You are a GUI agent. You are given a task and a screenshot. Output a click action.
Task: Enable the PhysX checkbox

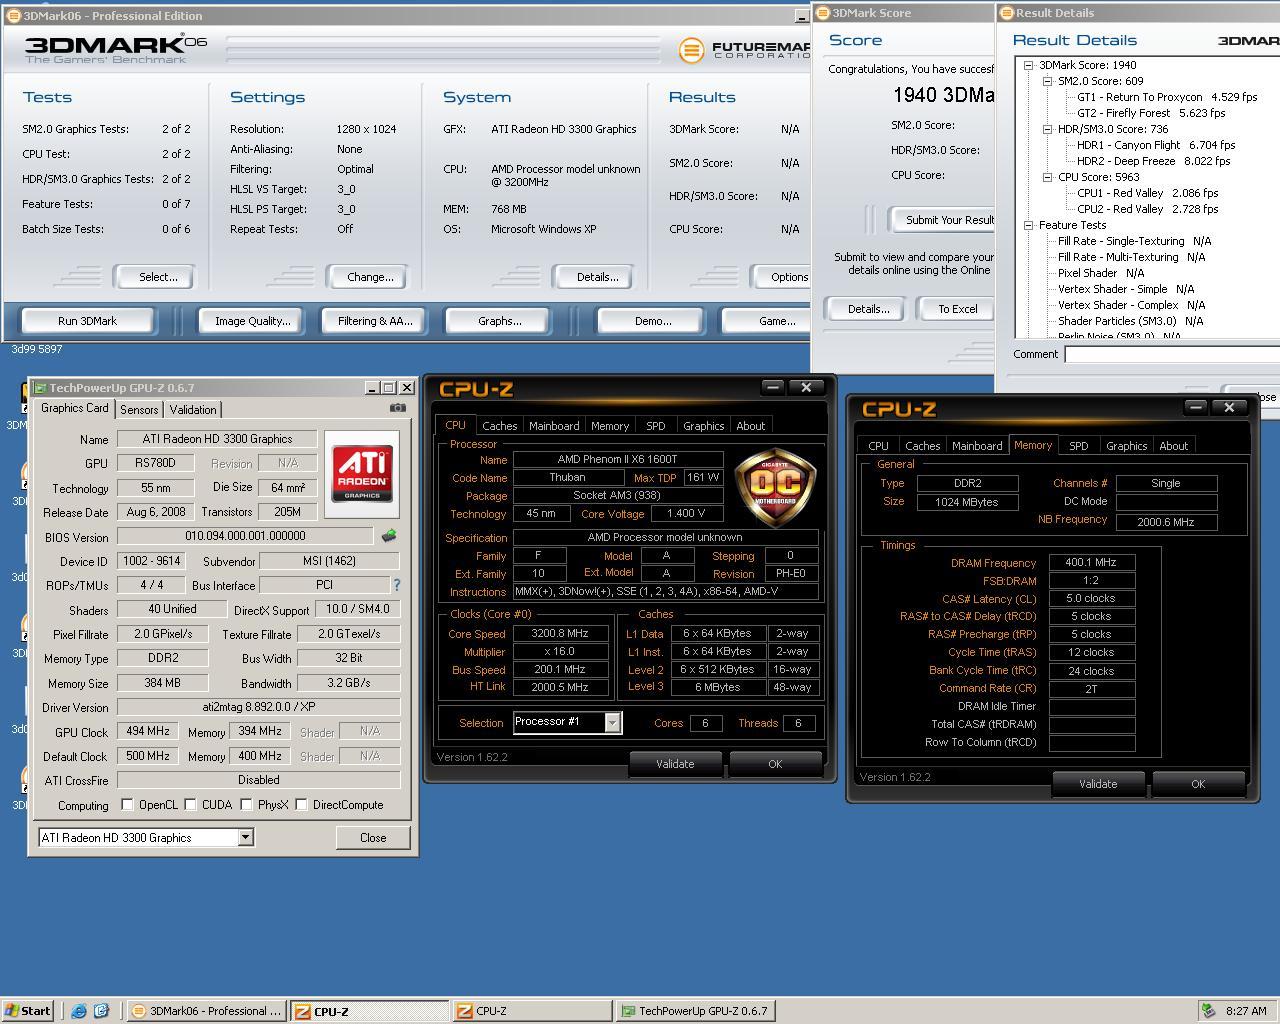(x=246, y=804)
